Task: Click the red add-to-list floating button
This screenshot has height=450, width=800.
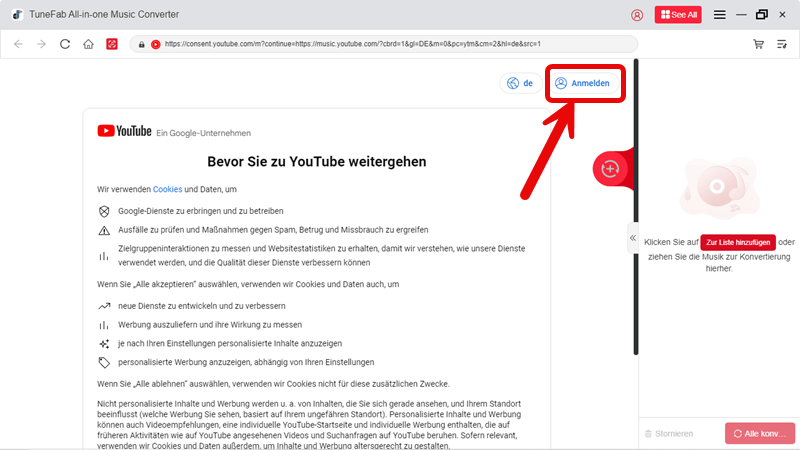Action: tap(610, 168)
